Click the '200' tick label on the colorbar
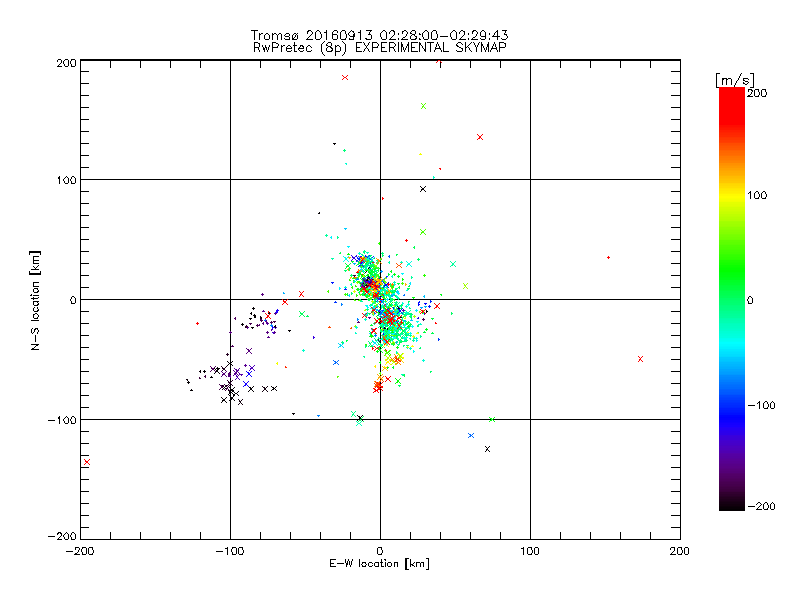The height and width of the screenshot is (600, 800). click(x=757, y=93)
